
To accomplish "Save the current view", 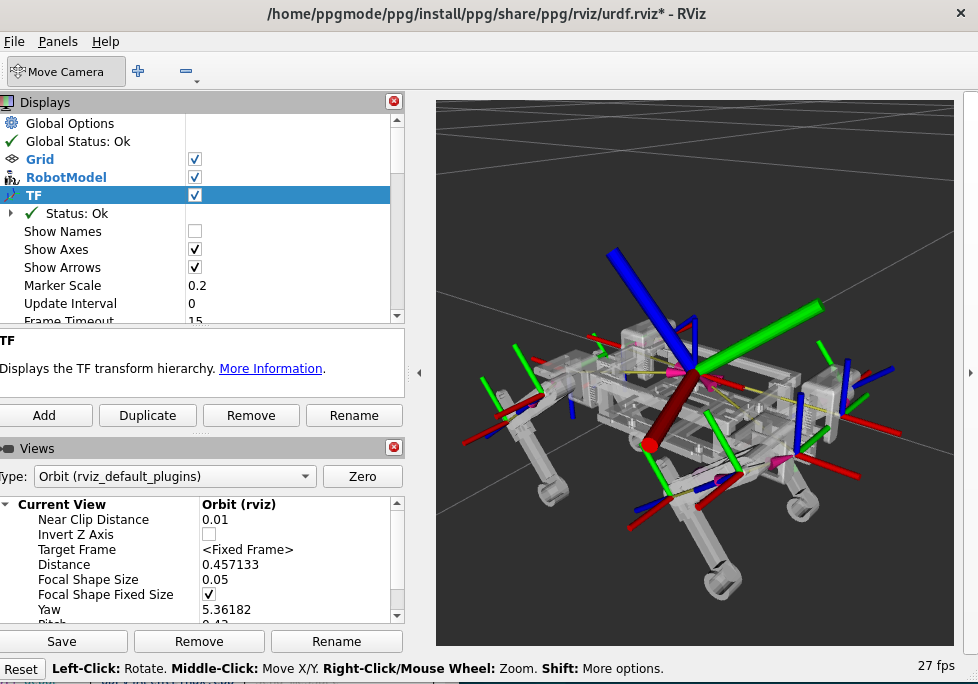I will pos(62,642).
